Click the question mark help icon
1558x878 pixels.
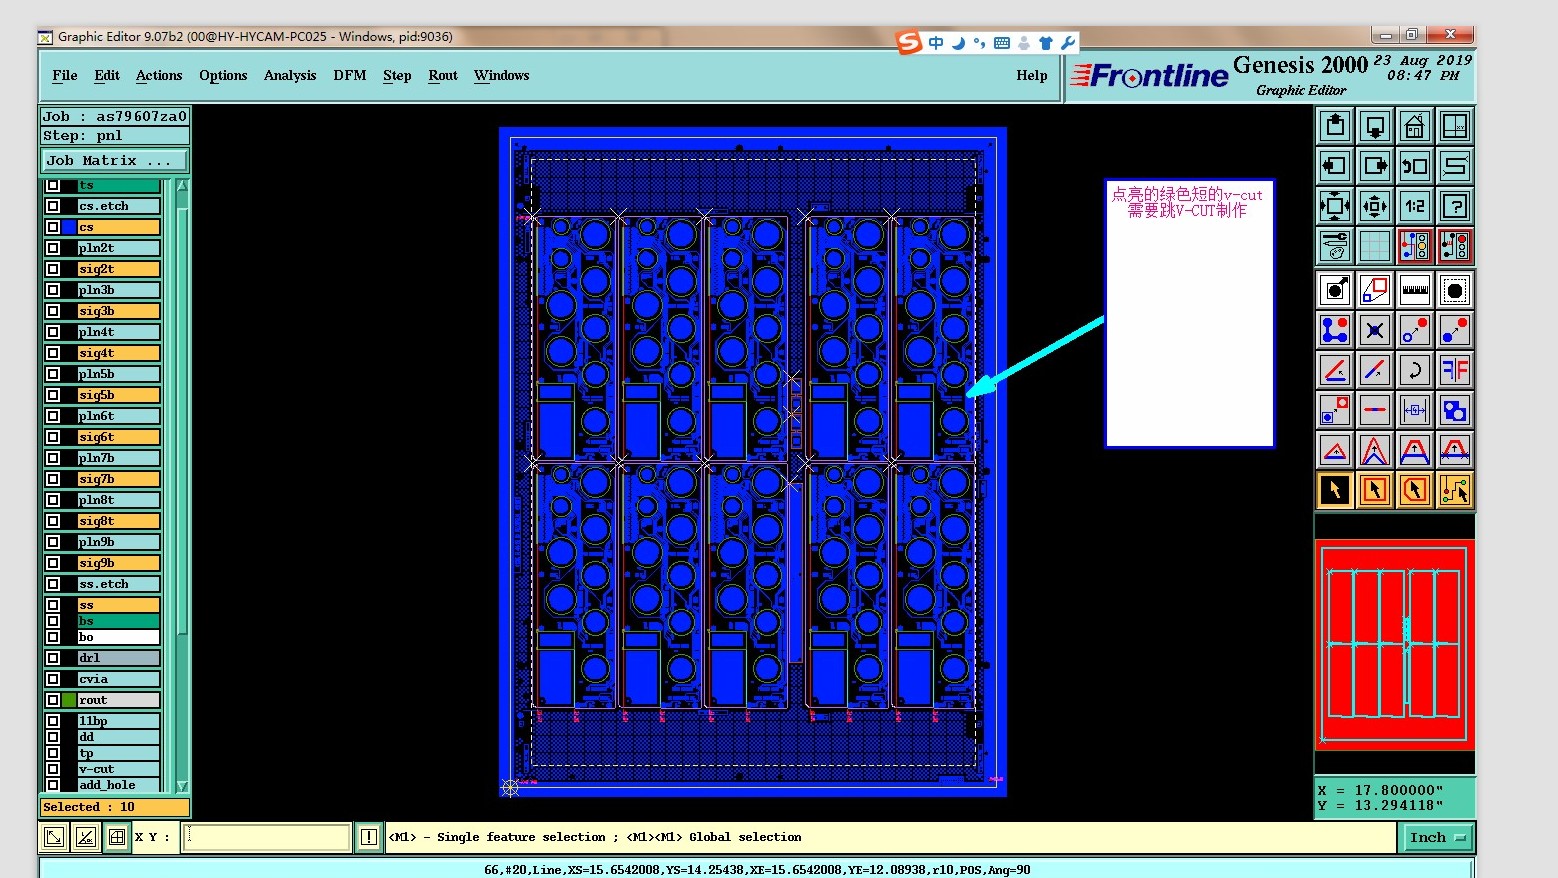pyautogui.click(x=1455, y=206)
